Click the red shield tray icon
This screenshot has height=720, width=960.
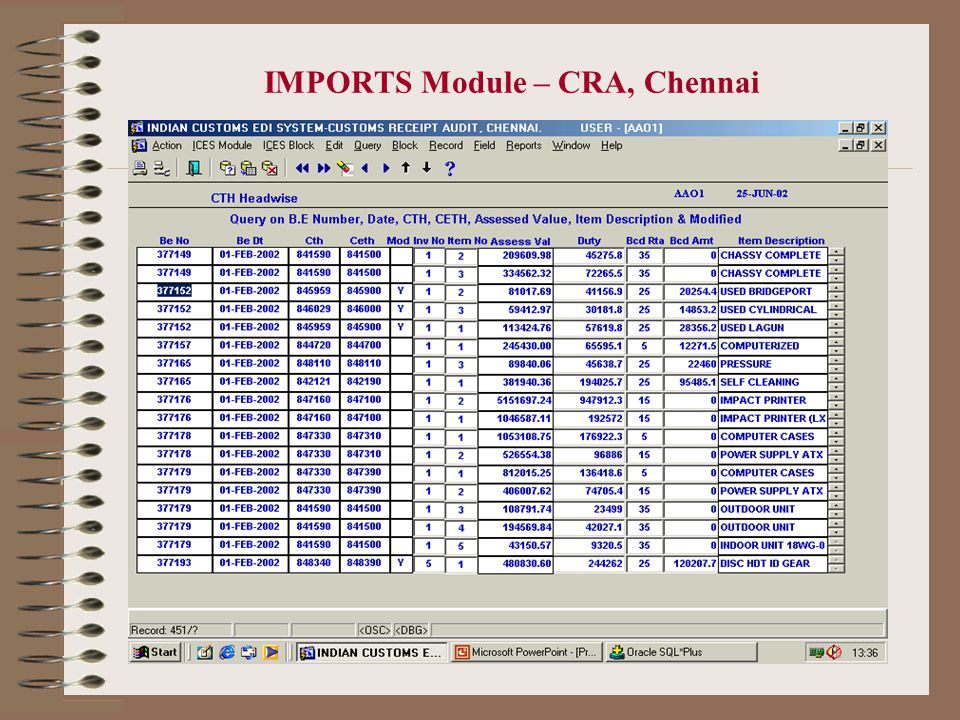pos(834,653)
